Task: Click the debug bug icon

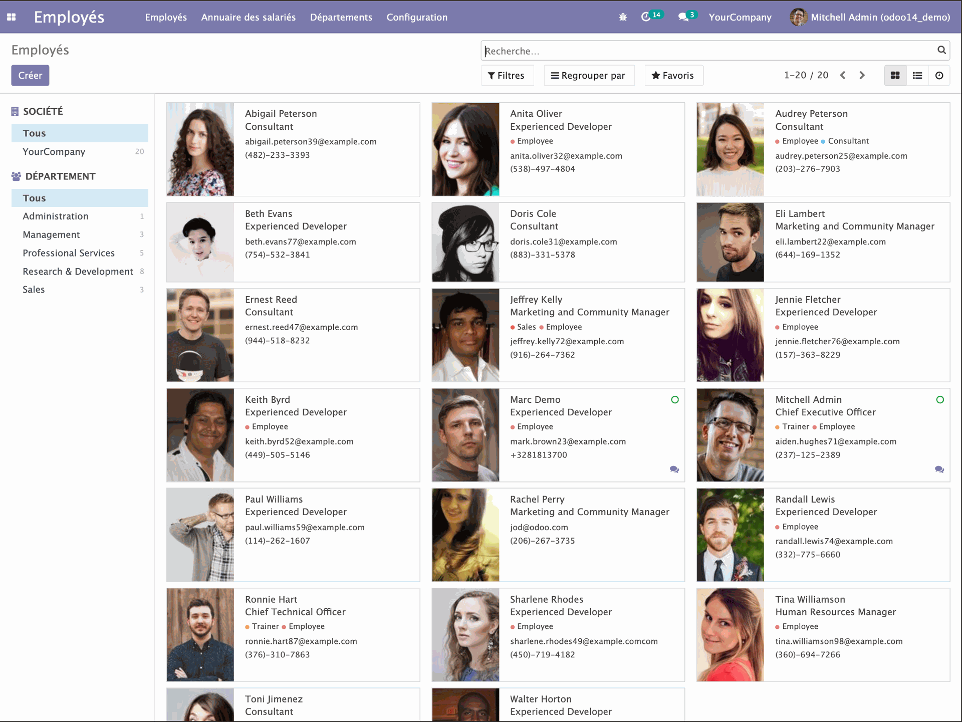Action: click(623, 17)
